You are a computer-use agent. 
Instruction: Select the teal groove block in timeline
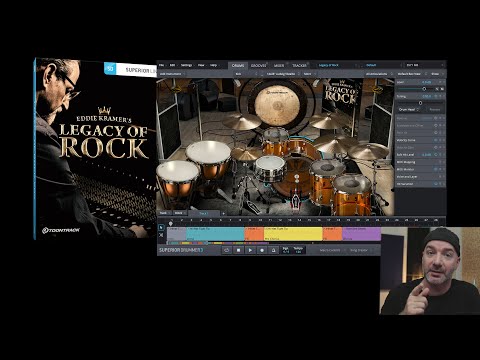point(215,234)
